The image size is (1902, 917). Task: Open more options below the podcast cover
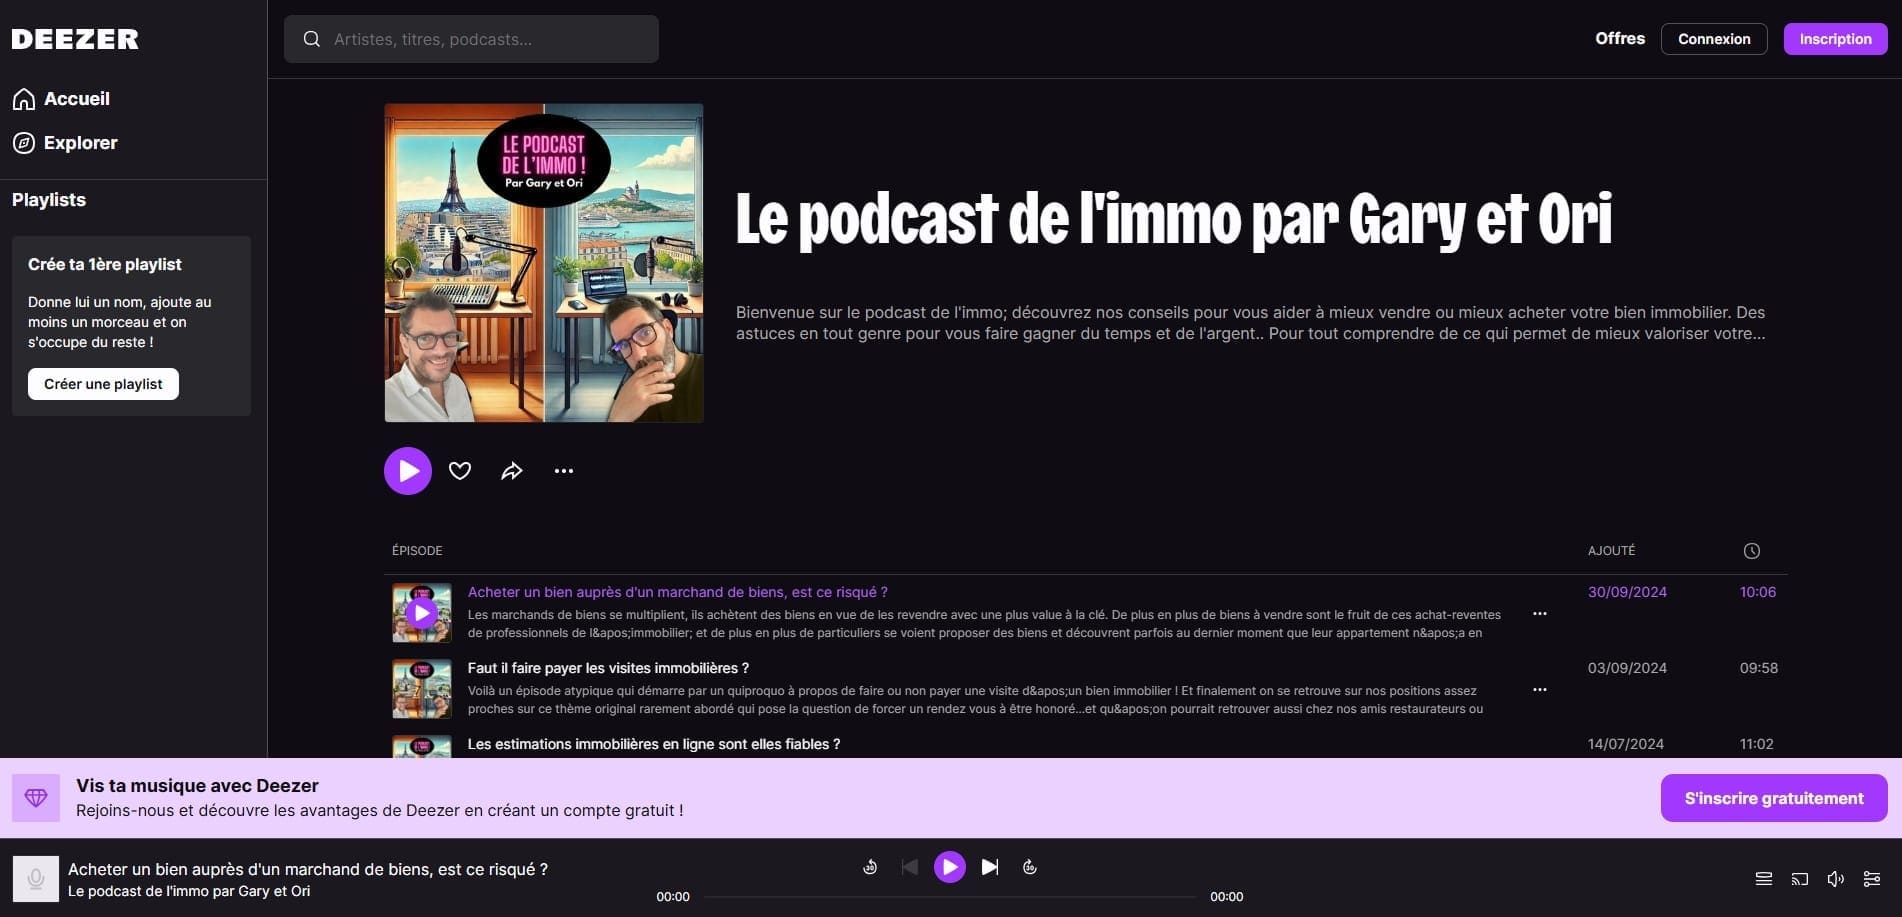pos(564,471)
